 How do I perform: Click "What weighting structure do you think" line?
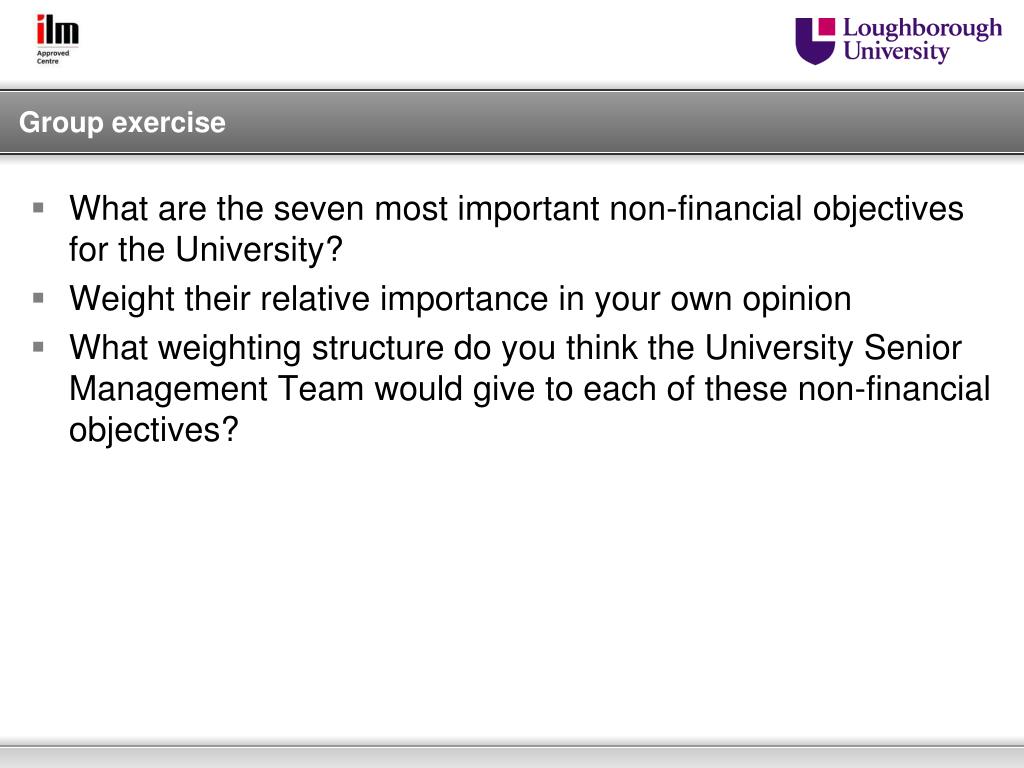tap(515, 348)
